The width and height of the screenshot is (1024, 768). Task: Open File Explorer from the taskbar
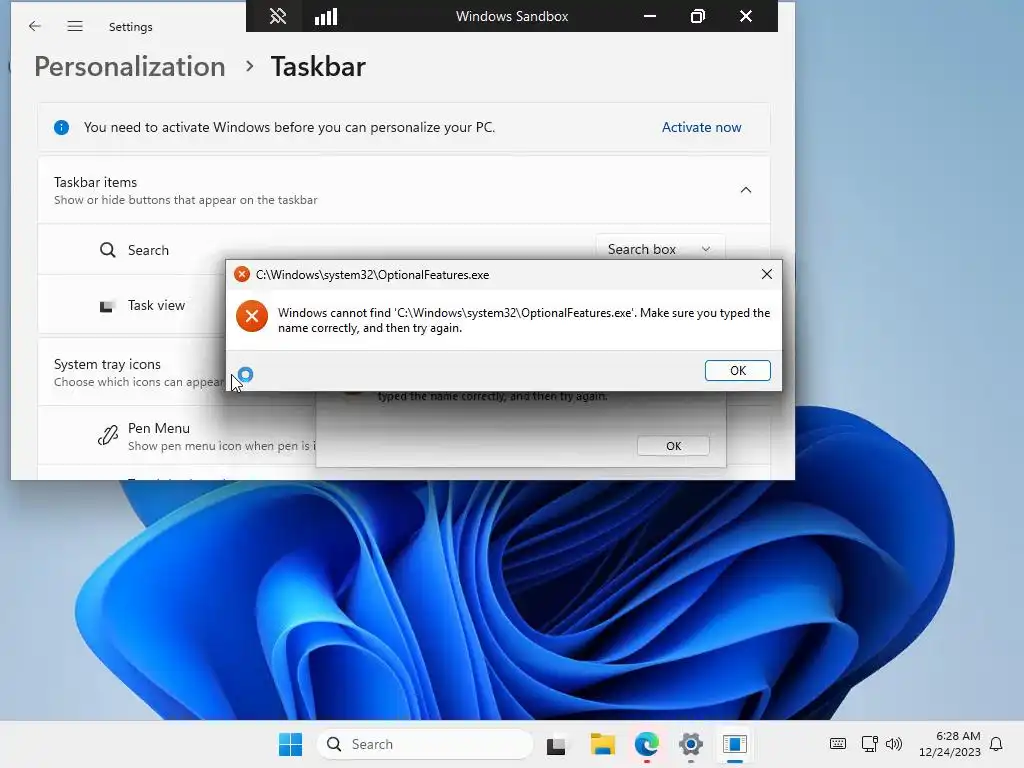(603, 744)
